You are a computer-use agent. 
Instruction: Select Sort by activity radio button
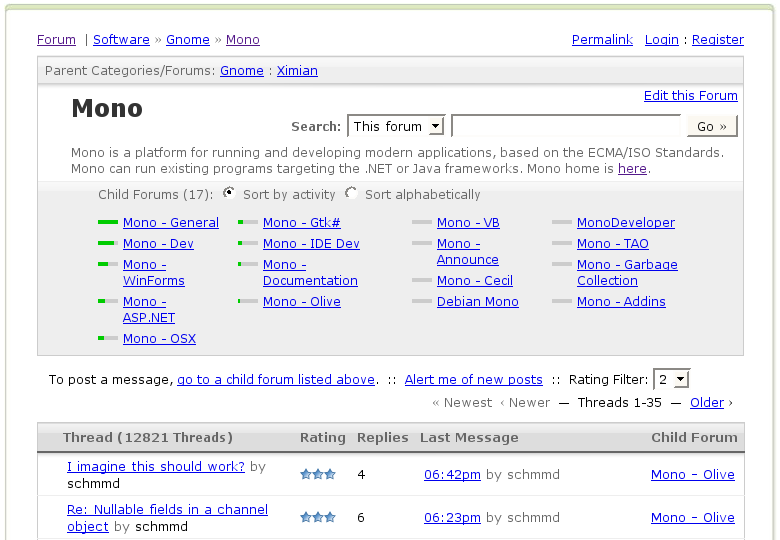tap(229, 193)
